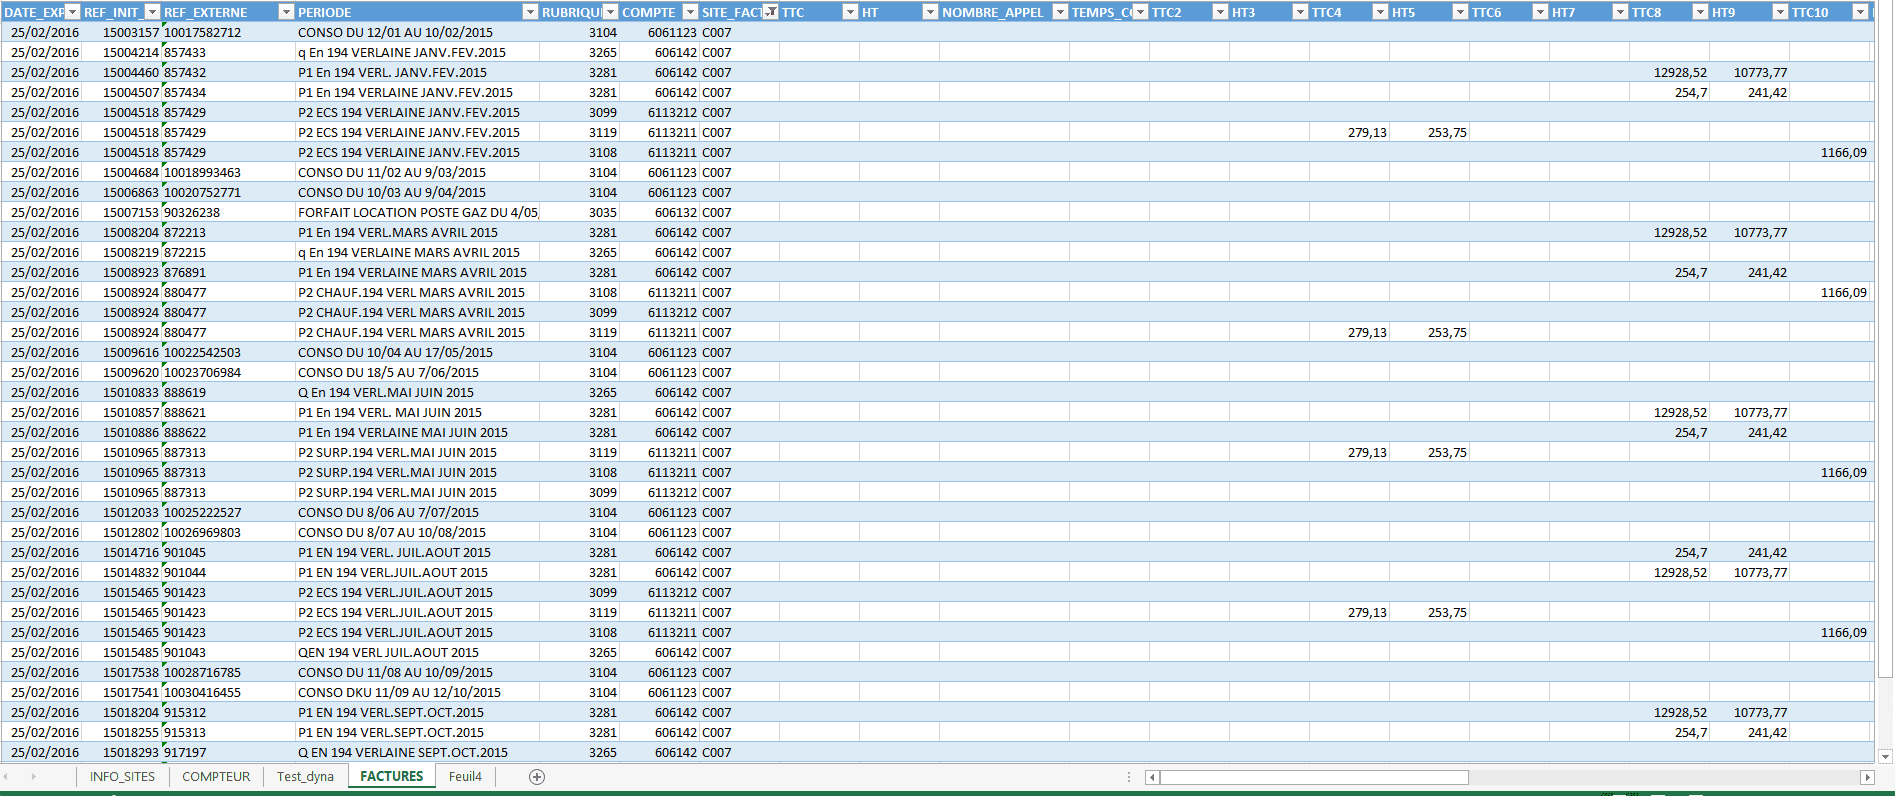1895x796 pixels.
Task: Click horizontal scrollbar right arrow
Action: click(1866, 777)
